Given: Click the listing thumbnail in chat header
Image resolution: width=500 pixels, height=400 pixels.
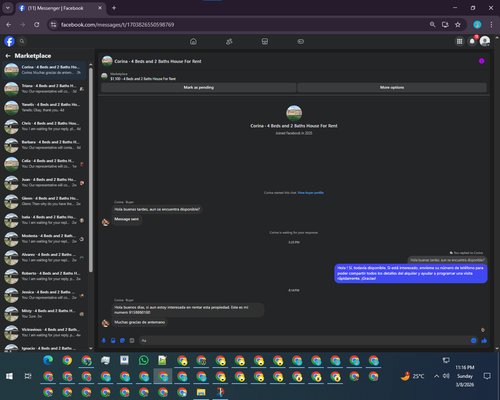Looking at the screenshot, I should click(107, 61).
